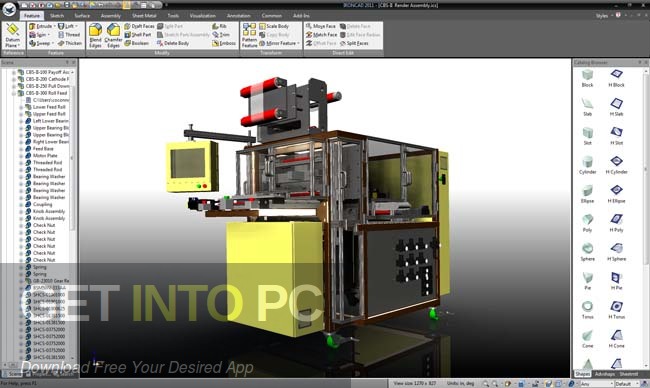Collapse the CBS-B-300 Roll Feed node
This screenshot has height=388, width=650.
pos(14,93)
